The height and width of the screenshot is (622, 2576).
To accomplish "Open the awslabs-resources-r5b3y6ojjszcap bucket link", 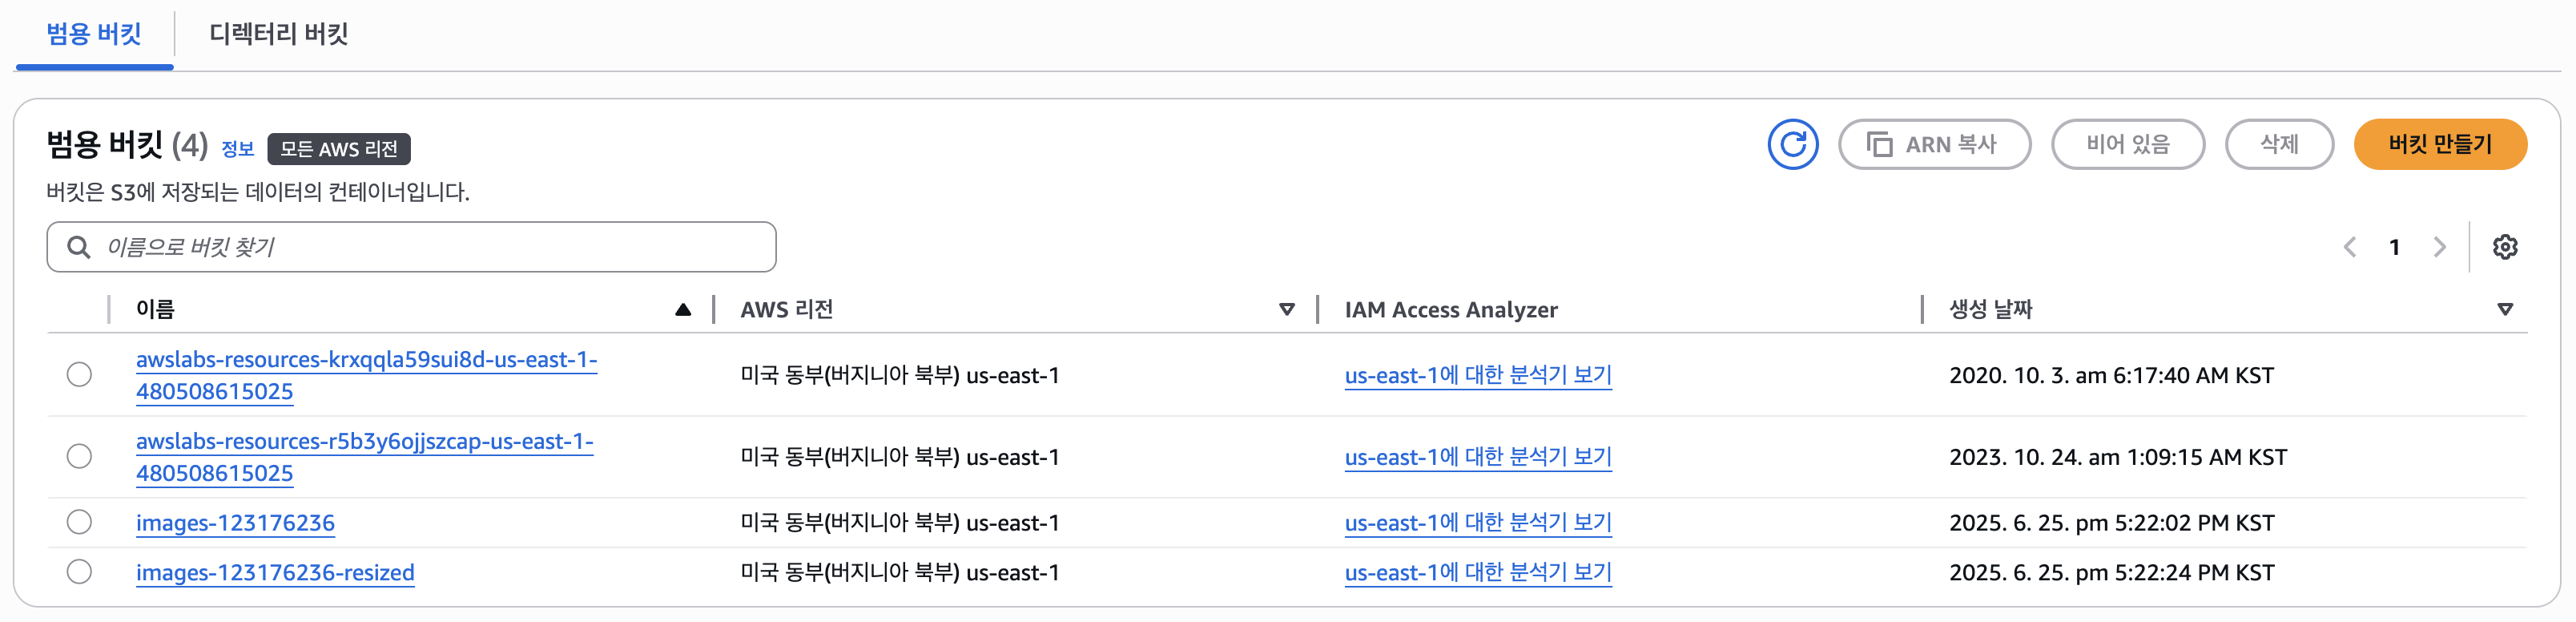I will 364,457.
